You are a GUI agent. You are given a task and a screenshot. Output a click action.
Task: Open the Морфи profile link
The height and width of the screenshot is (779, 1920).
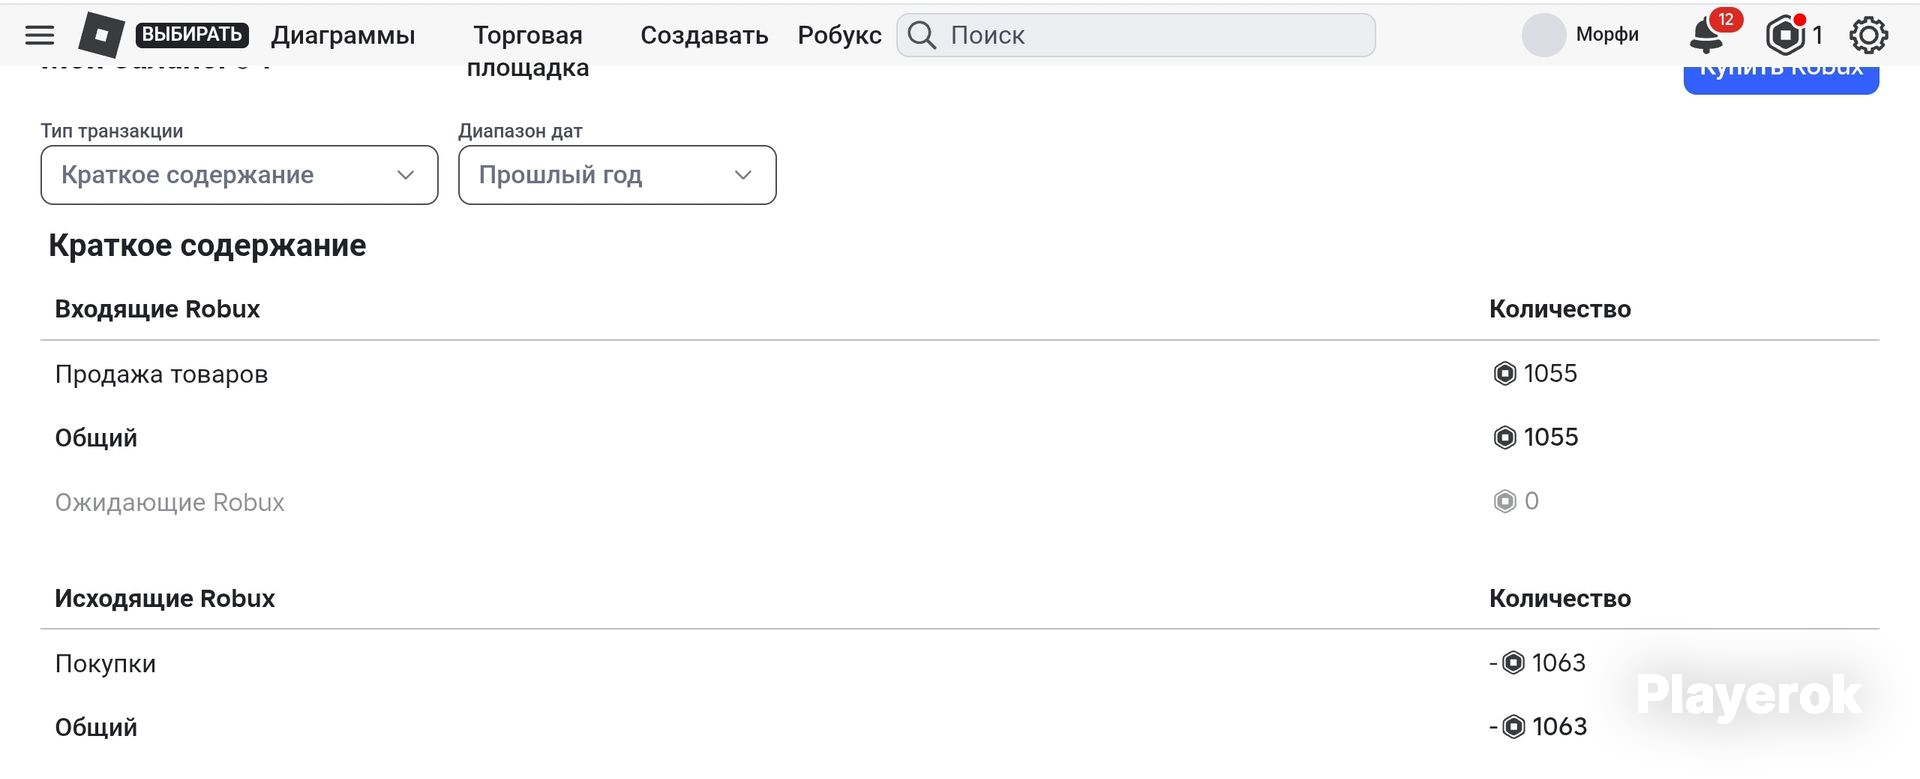[1607, 35]
